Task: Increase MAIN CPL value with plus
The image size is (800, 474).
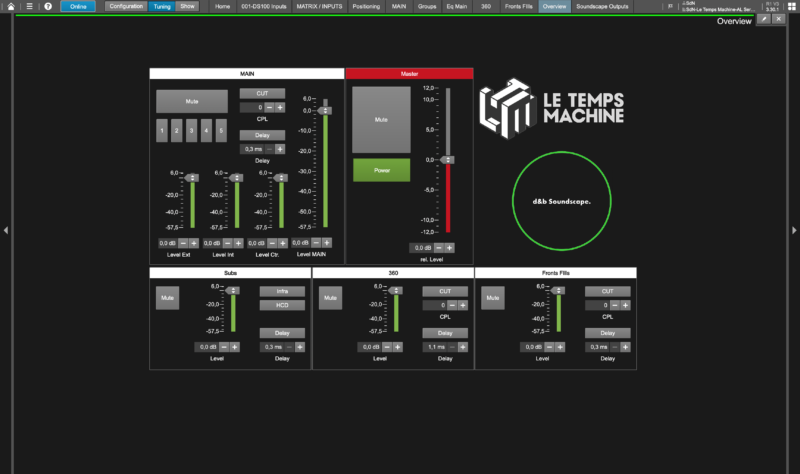Action: point(280,107)
